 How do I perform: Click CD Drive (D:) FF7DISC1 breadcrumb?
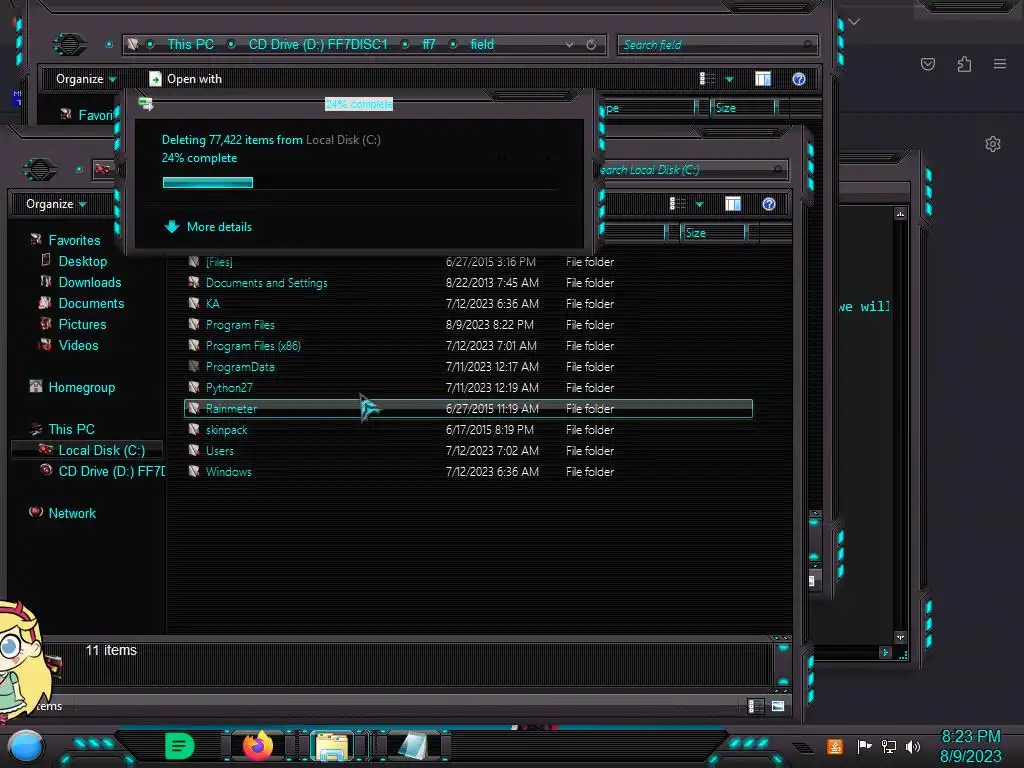pyautogui.click(x=317, y=44)
